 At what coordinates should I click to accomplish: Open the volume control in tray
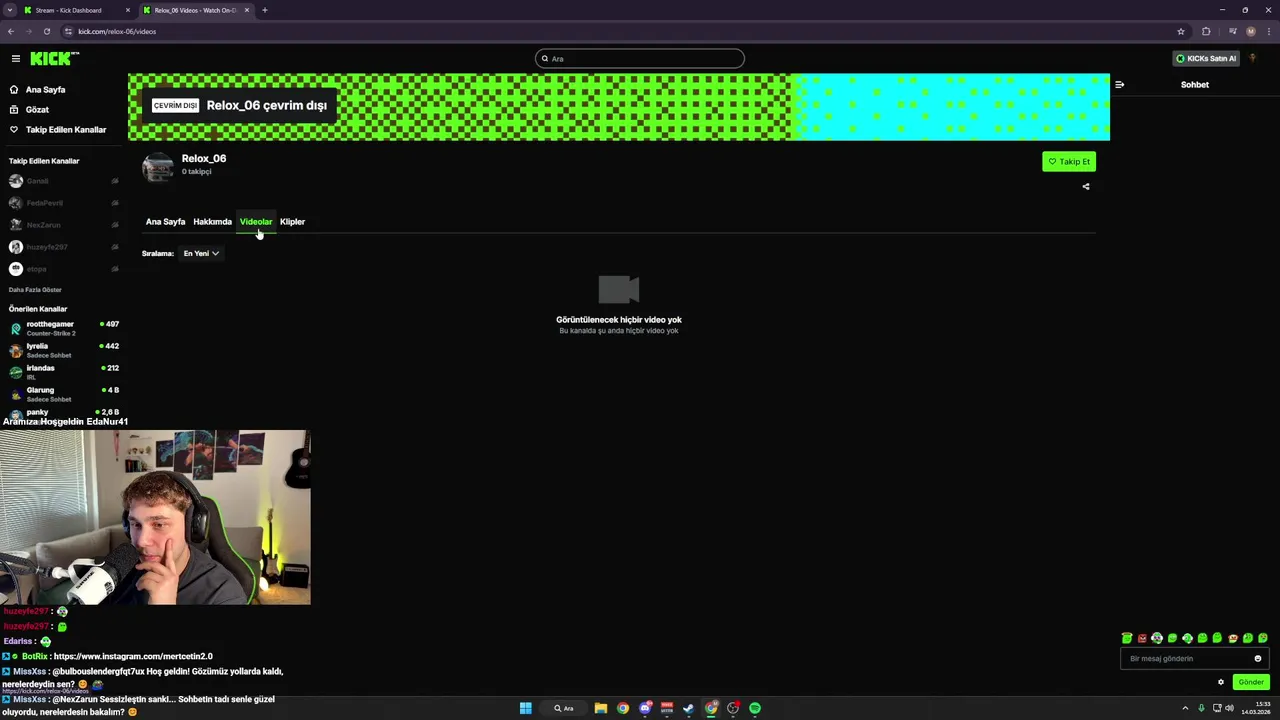pos(1229,708)
